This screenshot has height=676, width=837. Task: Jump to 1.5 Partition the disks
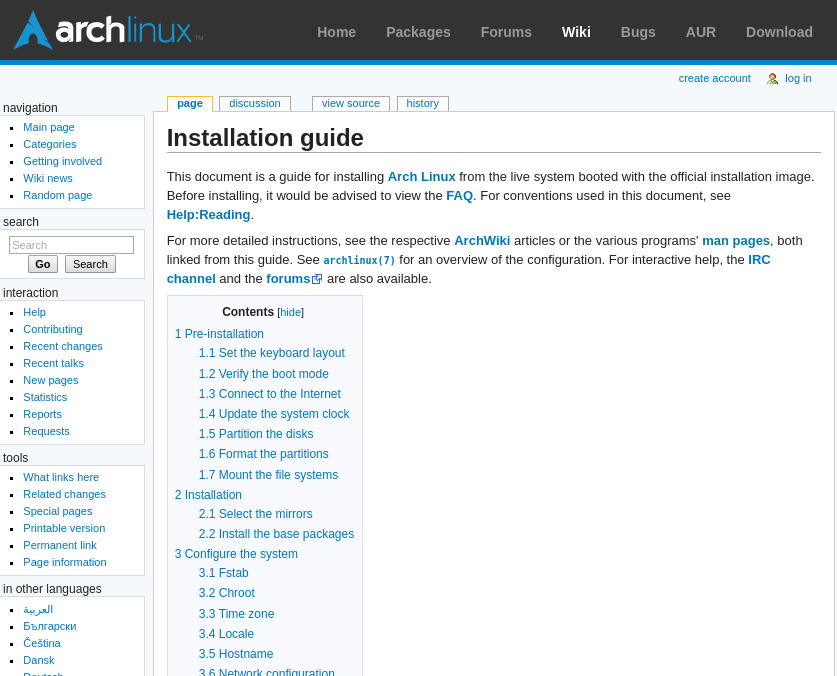[256, 434]
